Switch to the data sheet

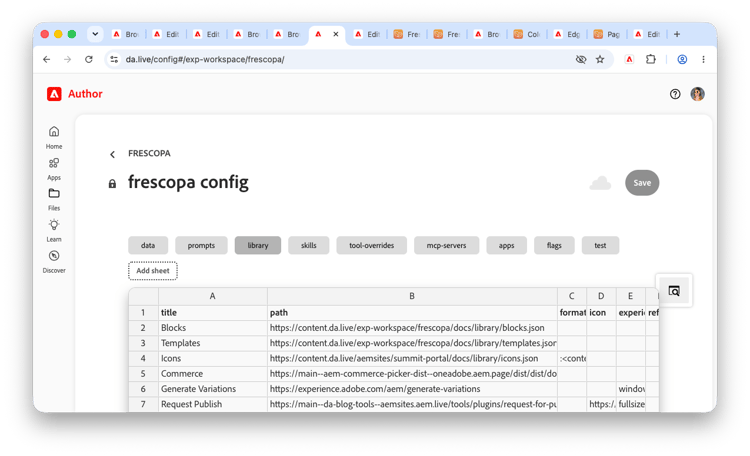click(x=148, y=245)
